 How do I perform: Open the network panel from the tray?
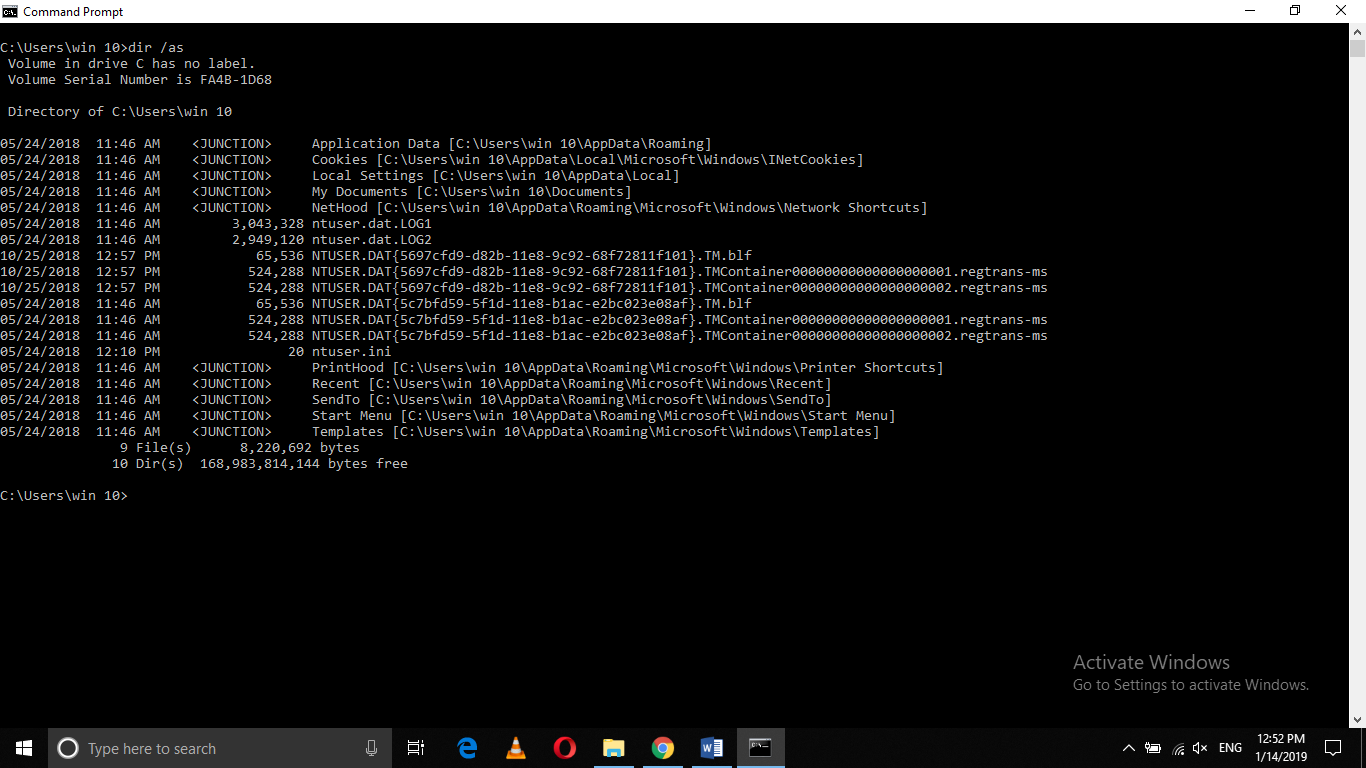(x=1176, y=747)
